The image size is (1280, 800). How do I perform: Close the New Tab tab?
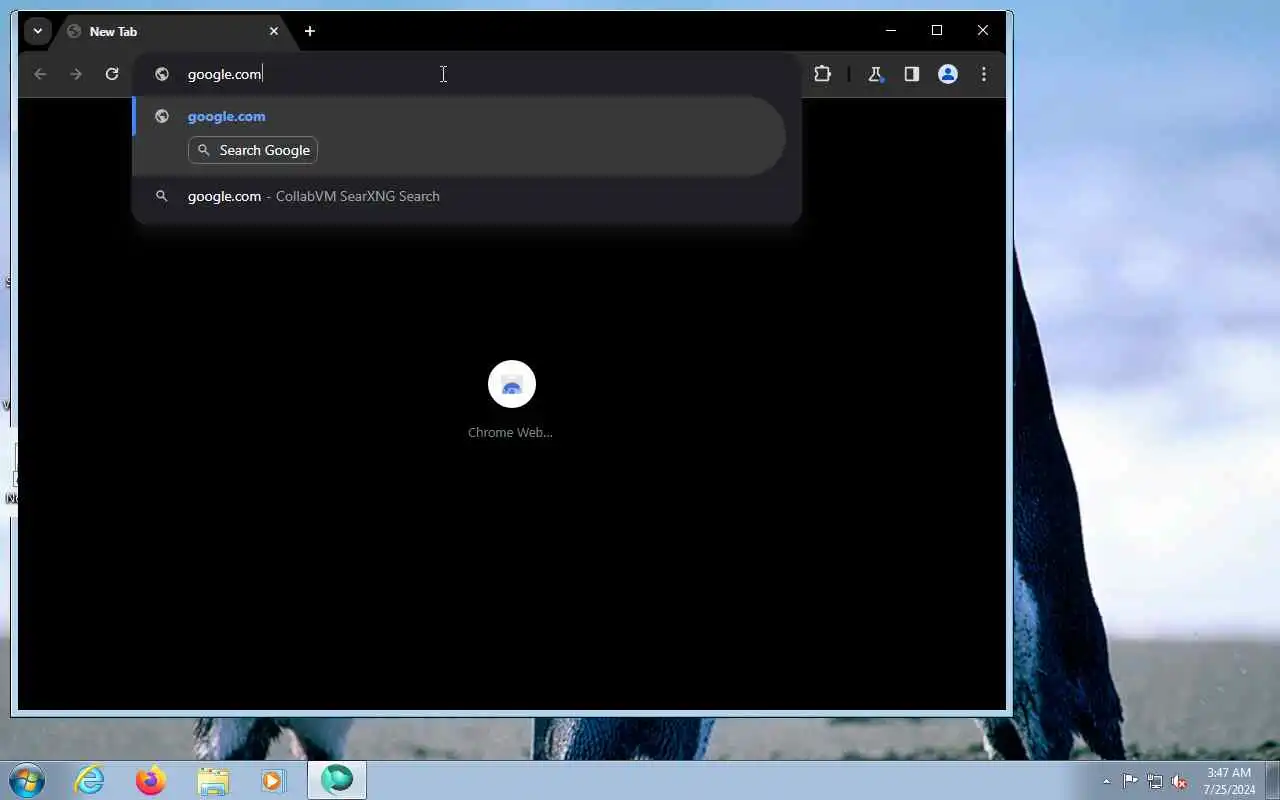[273, 32]
